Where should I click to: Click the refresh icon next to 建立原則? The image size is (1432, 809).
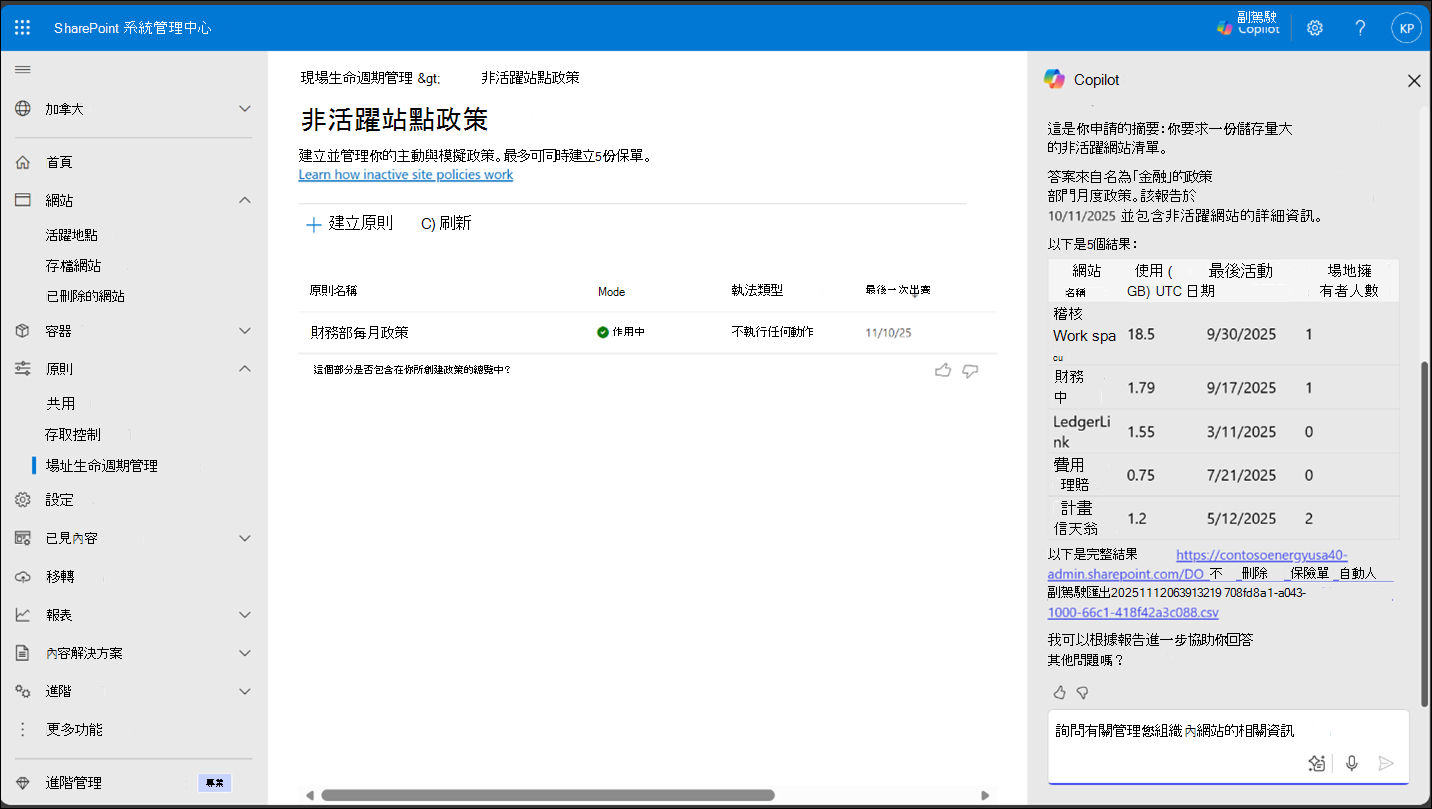click(x=445, y=222)
